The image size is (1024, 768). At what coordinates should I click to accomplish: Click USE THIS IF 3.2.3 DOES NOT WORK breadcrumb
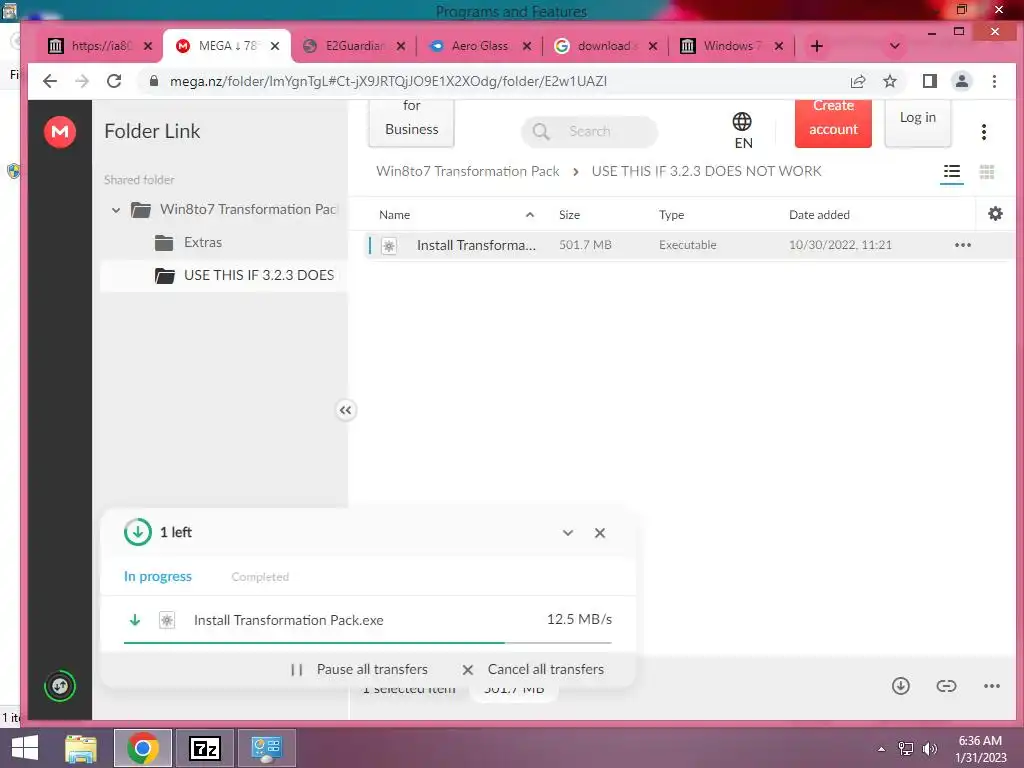pyautogui.click(x=706, y=171)
